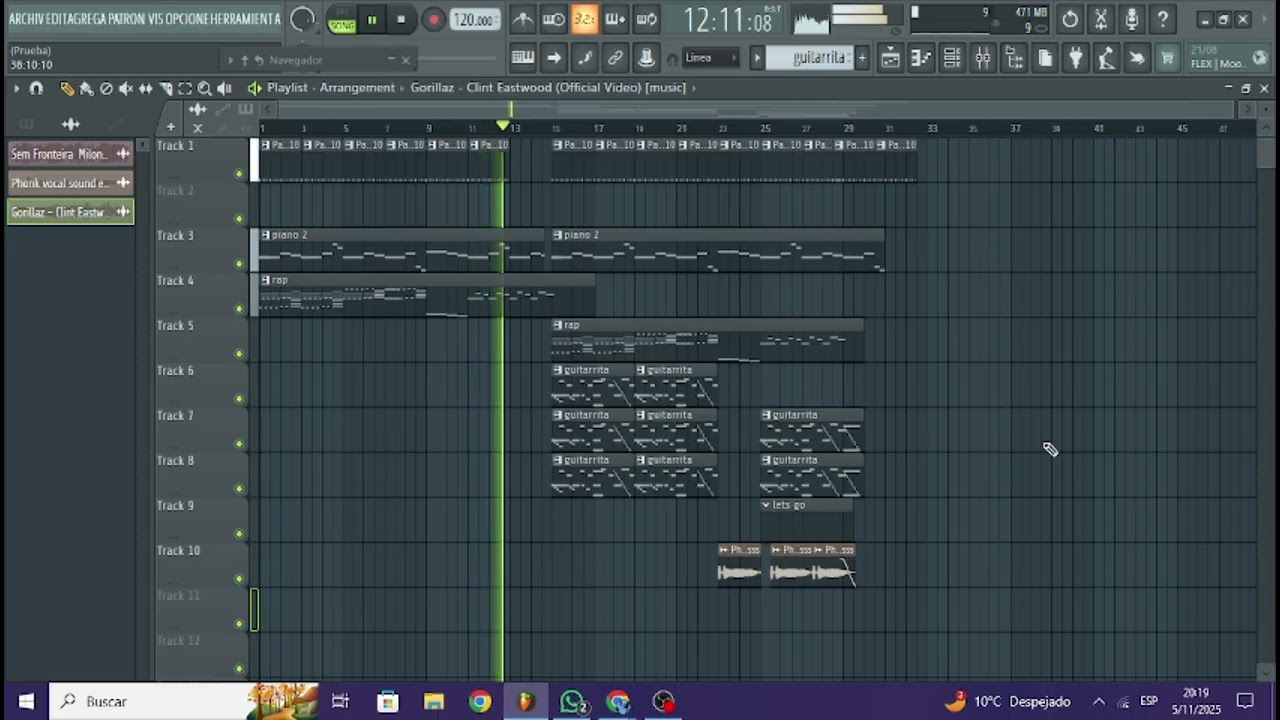Mute Track 5 using its green light
1280x720 pixels.
[x=239, y=354]
